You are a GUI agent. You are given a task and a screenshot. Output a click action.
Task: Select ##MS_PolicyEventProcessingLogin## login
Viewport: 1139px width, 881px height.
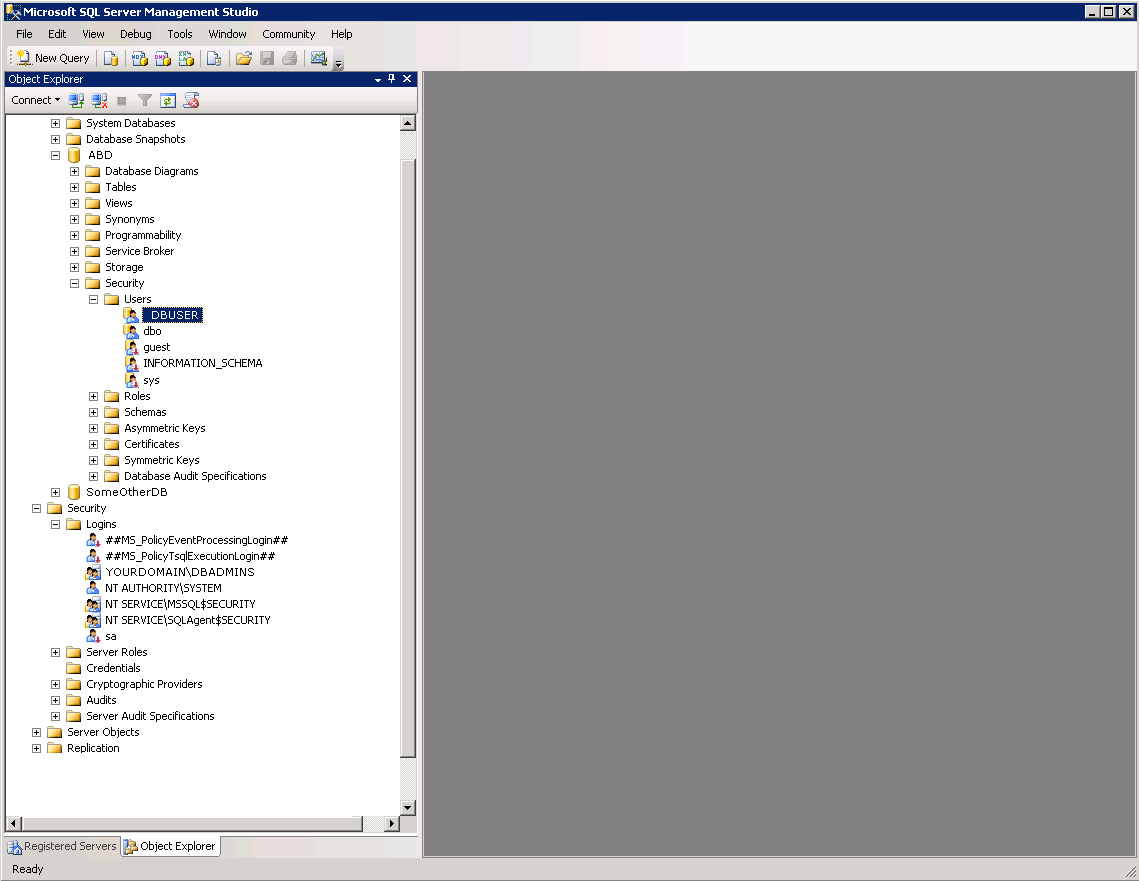[x=196, y=540]
